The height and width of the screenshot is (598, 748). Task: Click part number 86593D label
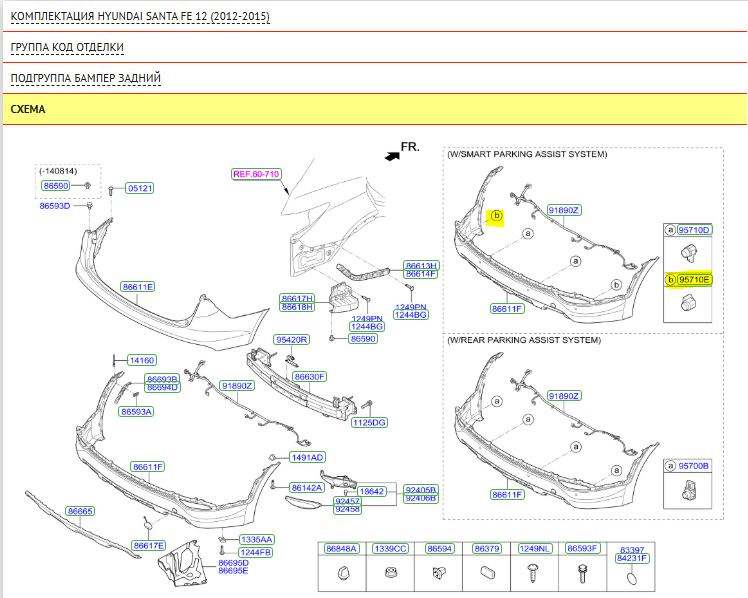54,206
